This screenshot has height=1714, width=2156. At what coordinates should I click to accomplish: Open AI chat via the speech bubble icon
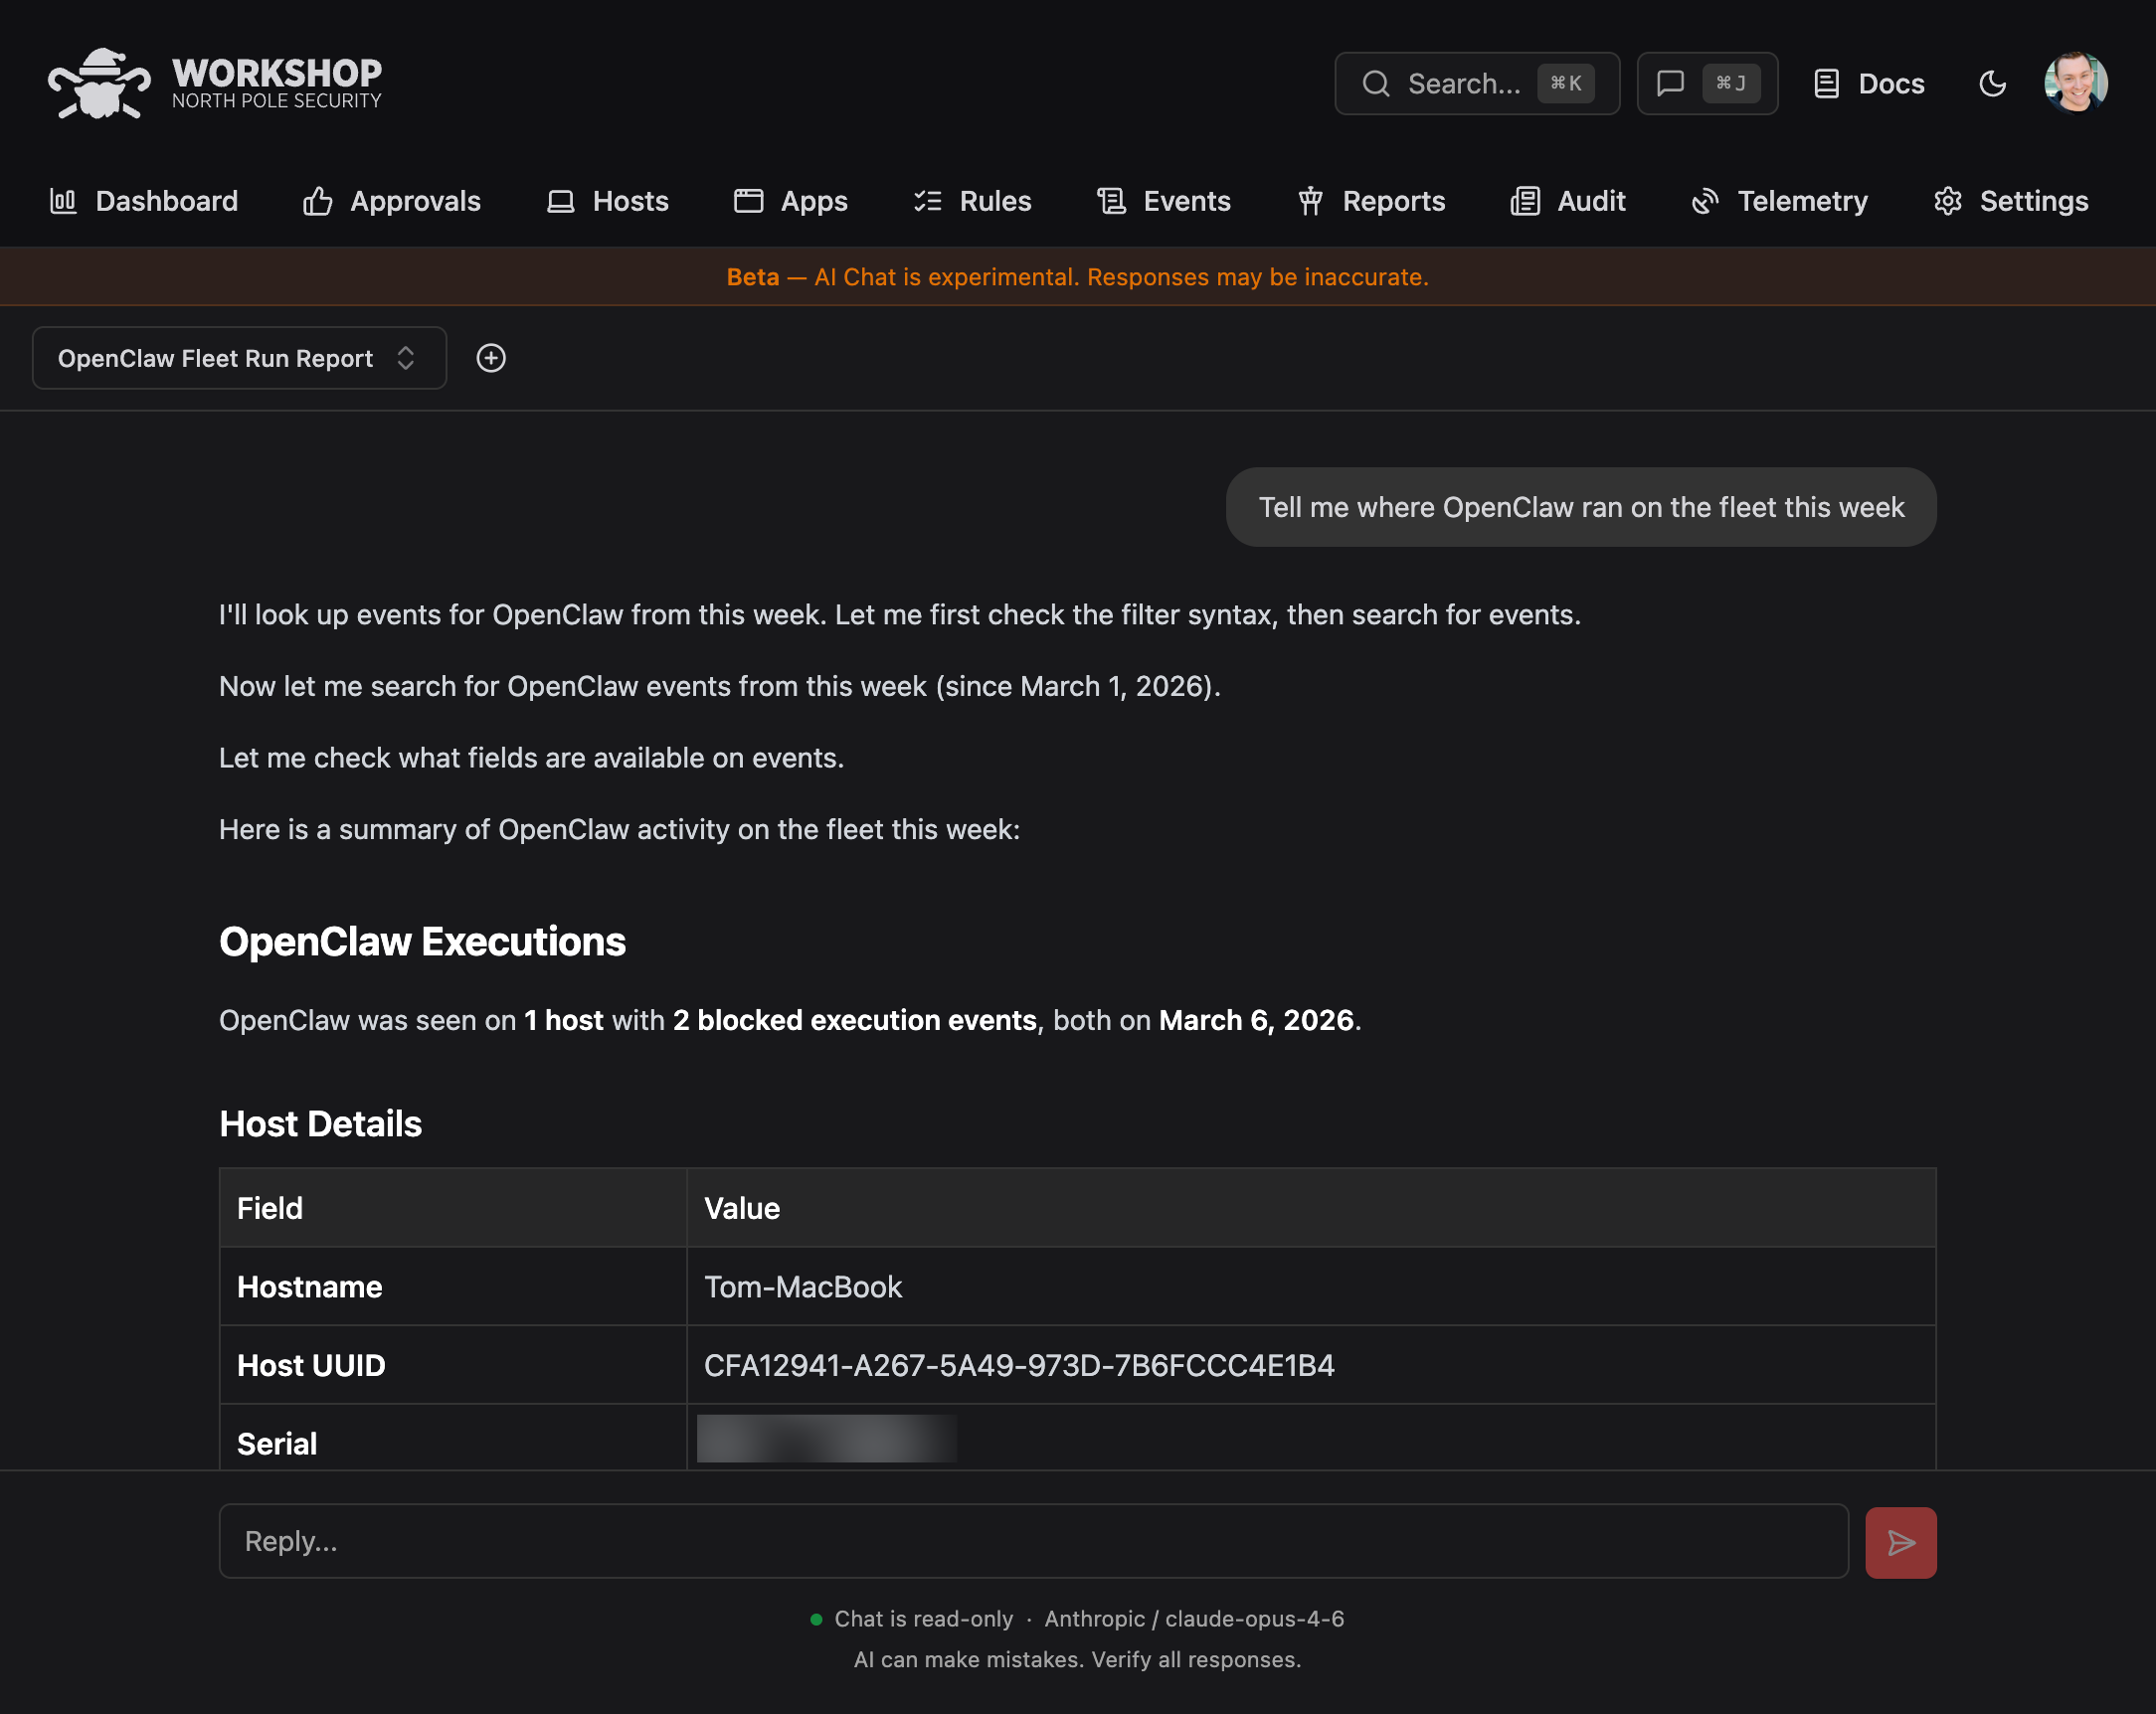(1671, 84)
